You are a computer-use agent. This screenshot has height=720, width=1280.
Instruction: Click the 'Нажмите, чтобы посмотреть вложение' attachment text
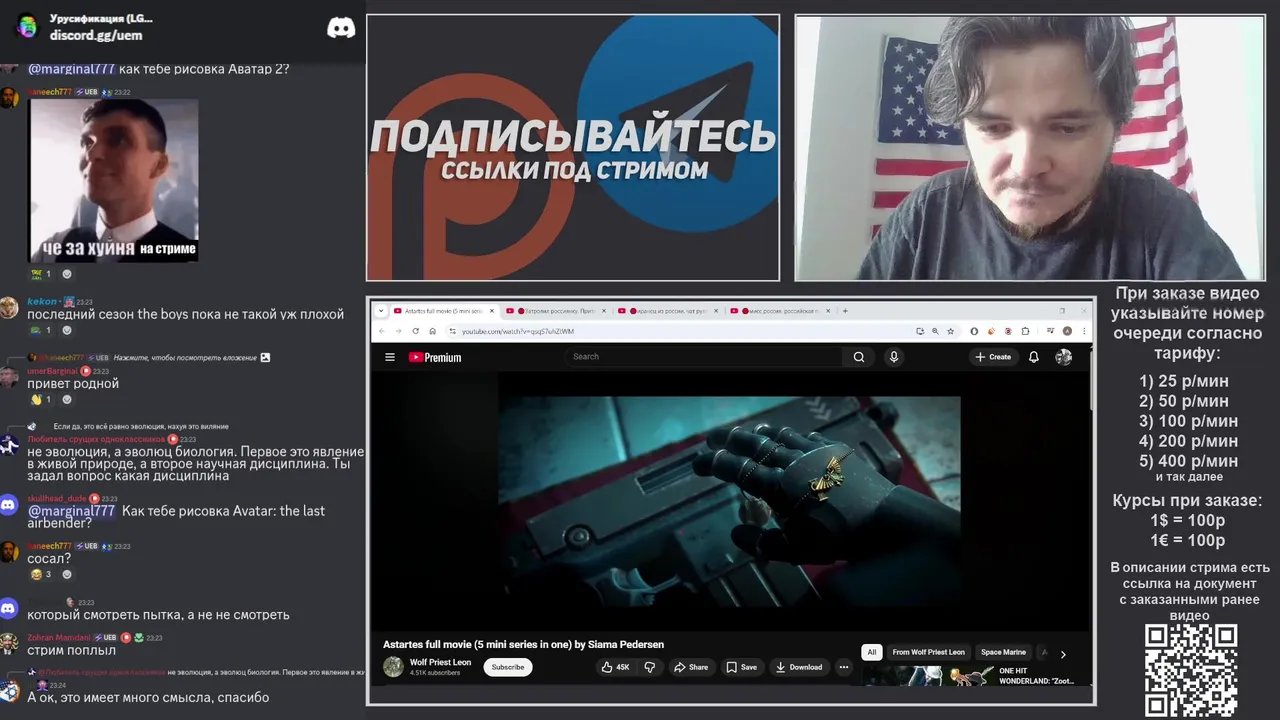point(185,357)
